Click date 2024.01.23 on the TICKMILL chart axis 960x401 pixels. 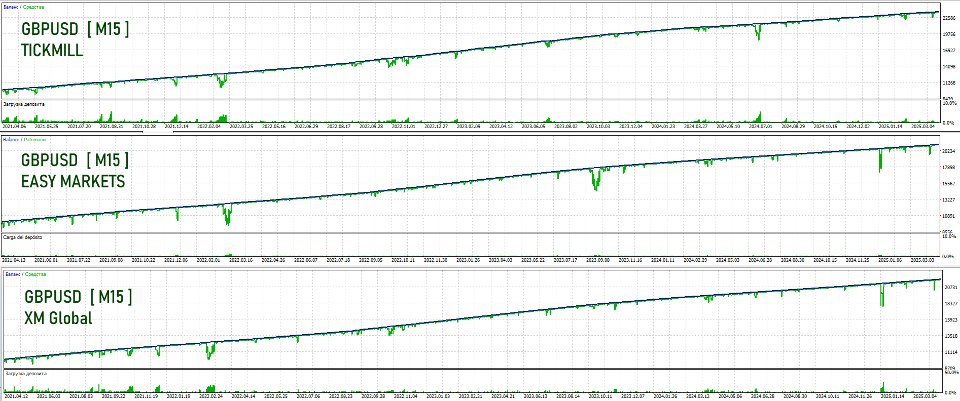[663, 126]
